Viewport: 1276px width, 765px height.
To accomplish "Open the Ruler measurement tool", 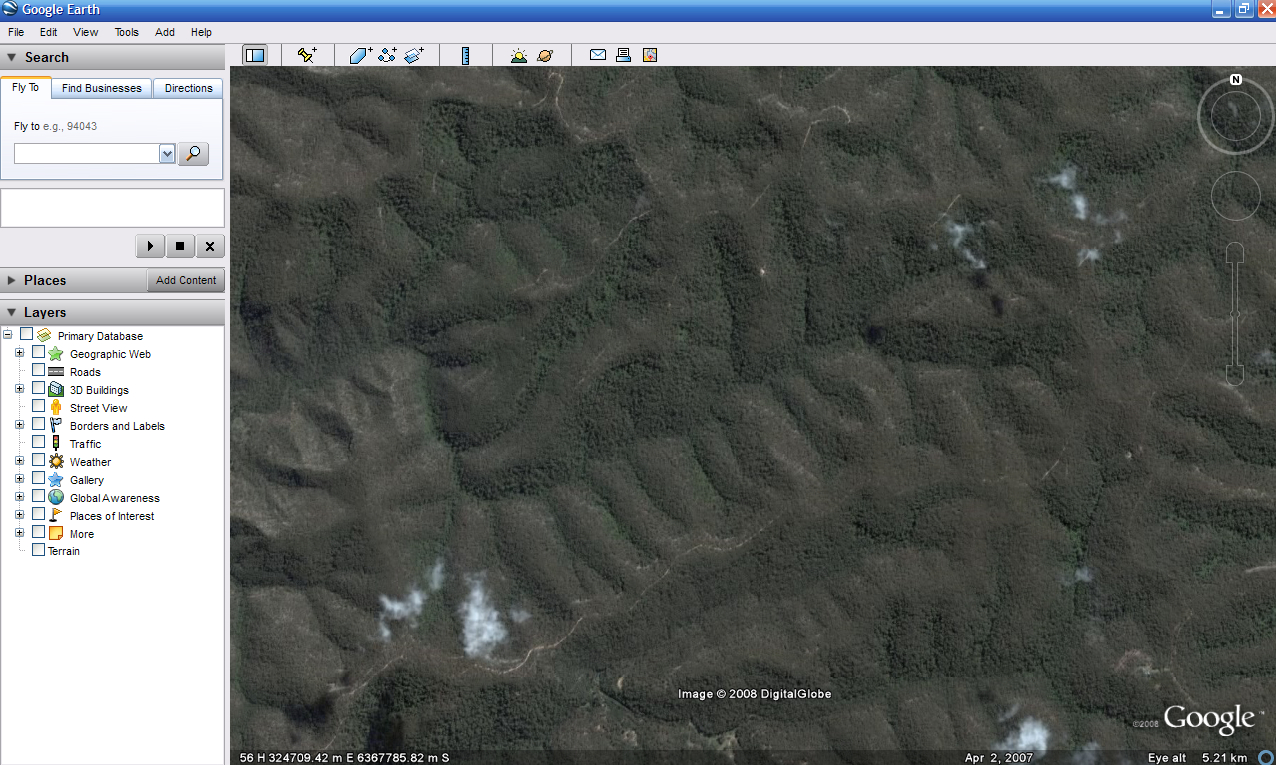I will 465,56.
